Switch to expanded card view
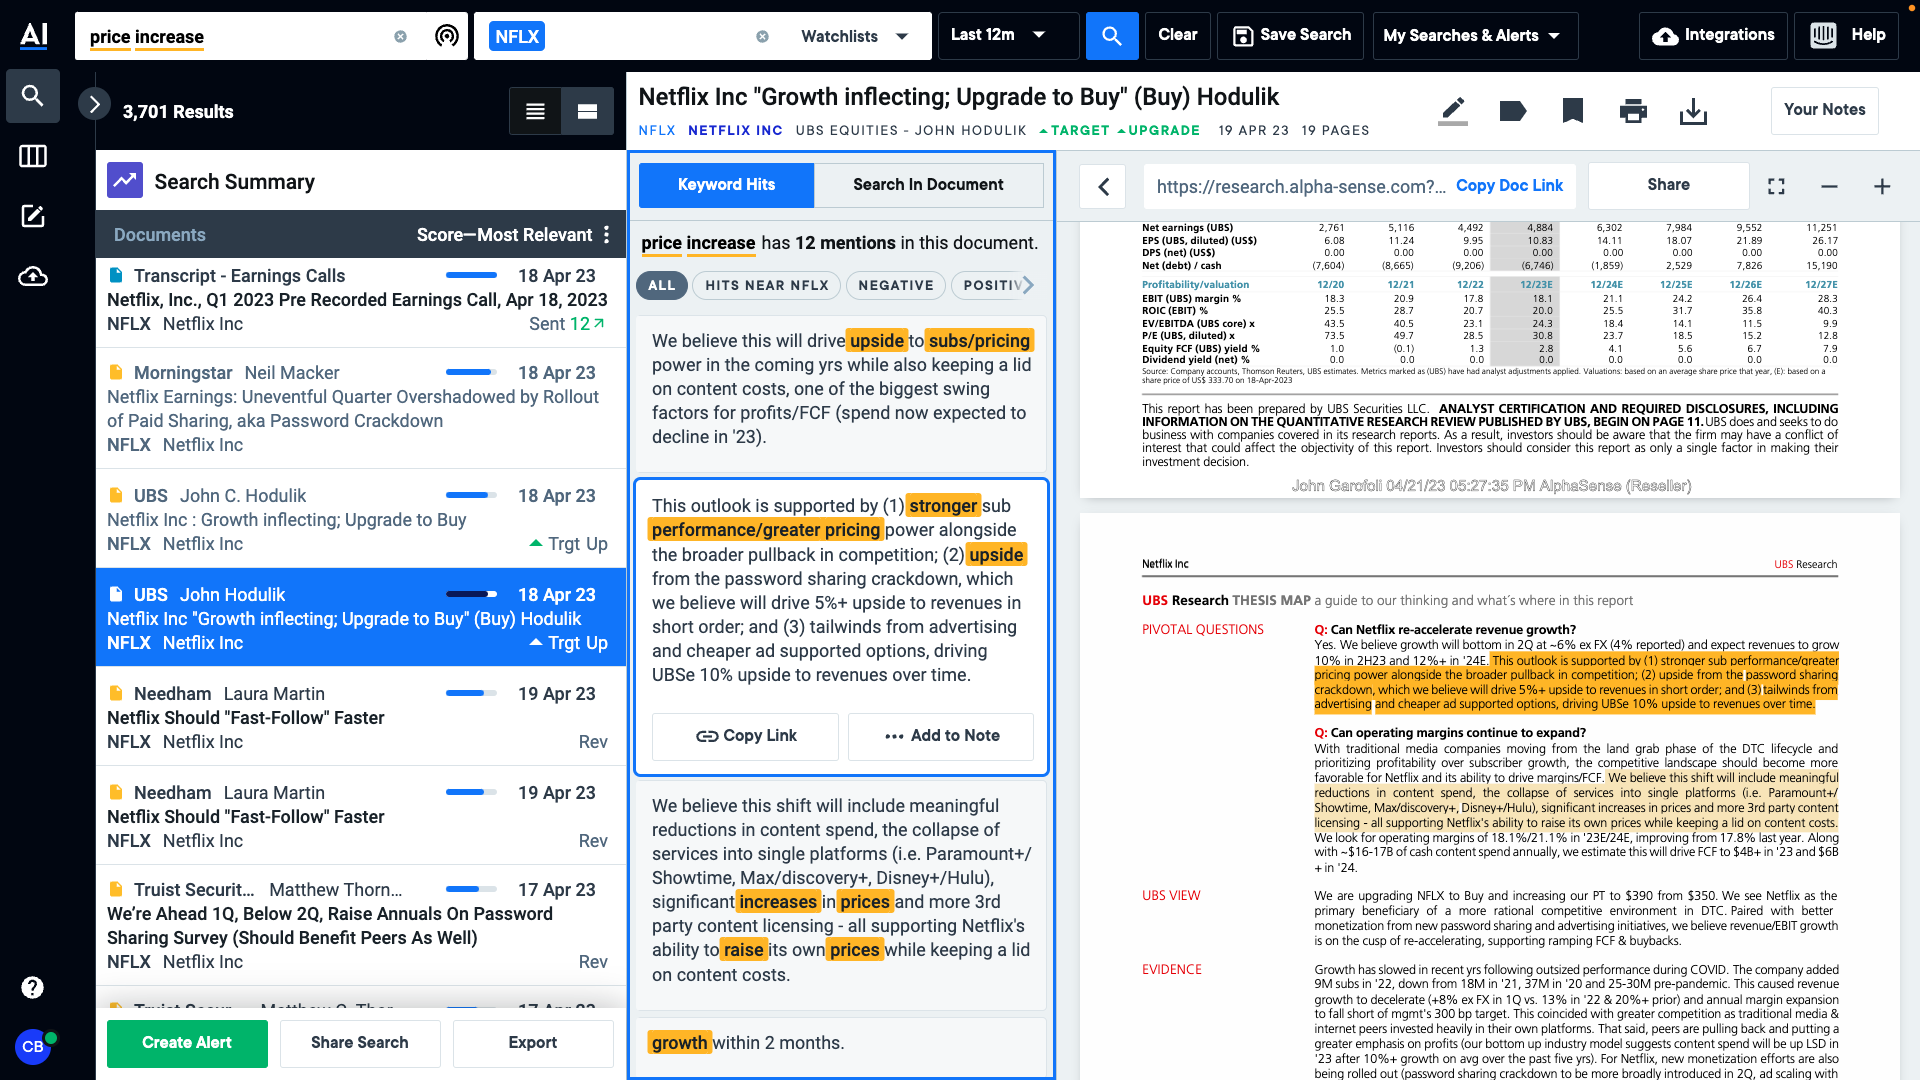The width and height of the screenshot is (1920, 1080). pyautogui.click(x=588, y=111)
